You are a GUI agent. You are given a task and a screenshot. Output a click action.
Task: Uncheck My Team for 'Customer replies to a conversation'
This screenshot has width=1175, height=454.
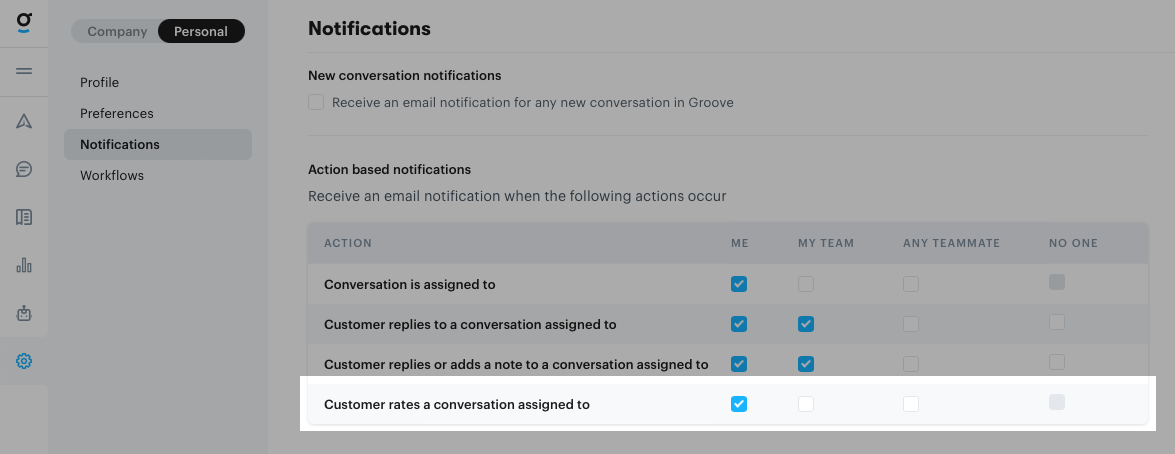[806, 324]
